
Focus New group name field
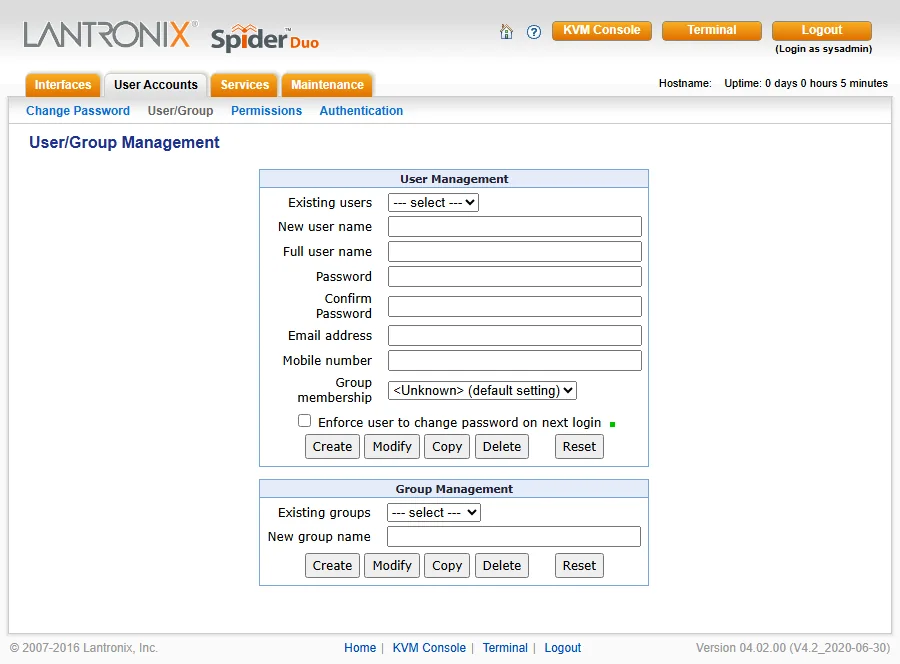(514, 537)
